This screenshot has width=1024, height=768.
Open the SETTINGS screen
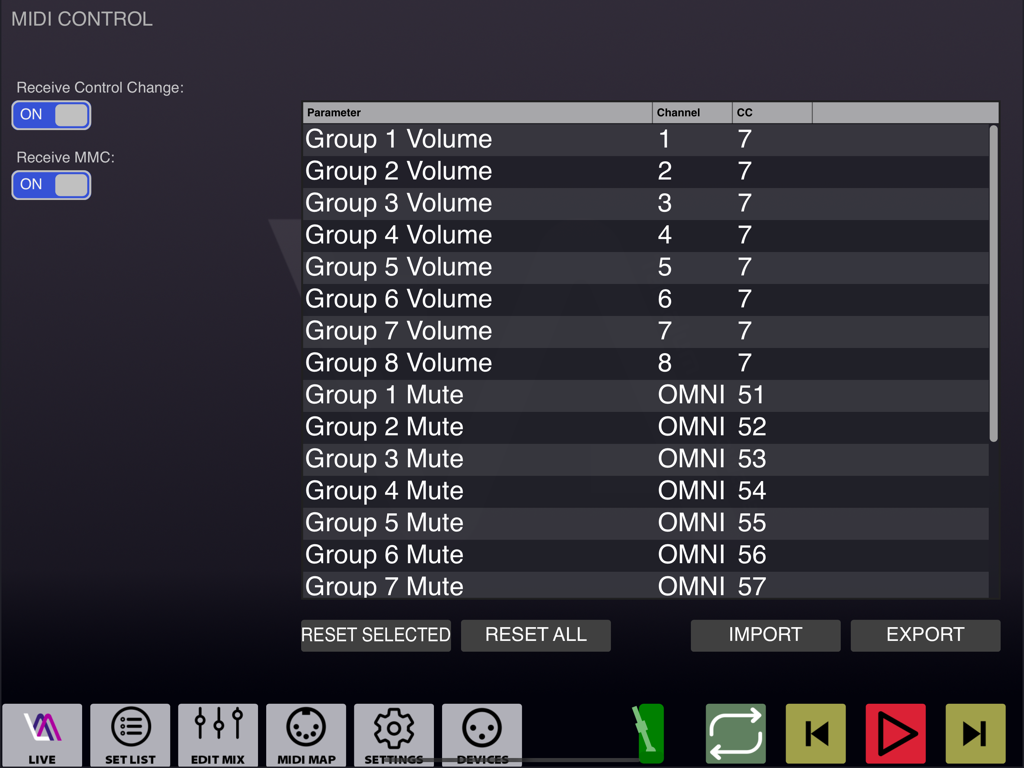click(394, 734)
